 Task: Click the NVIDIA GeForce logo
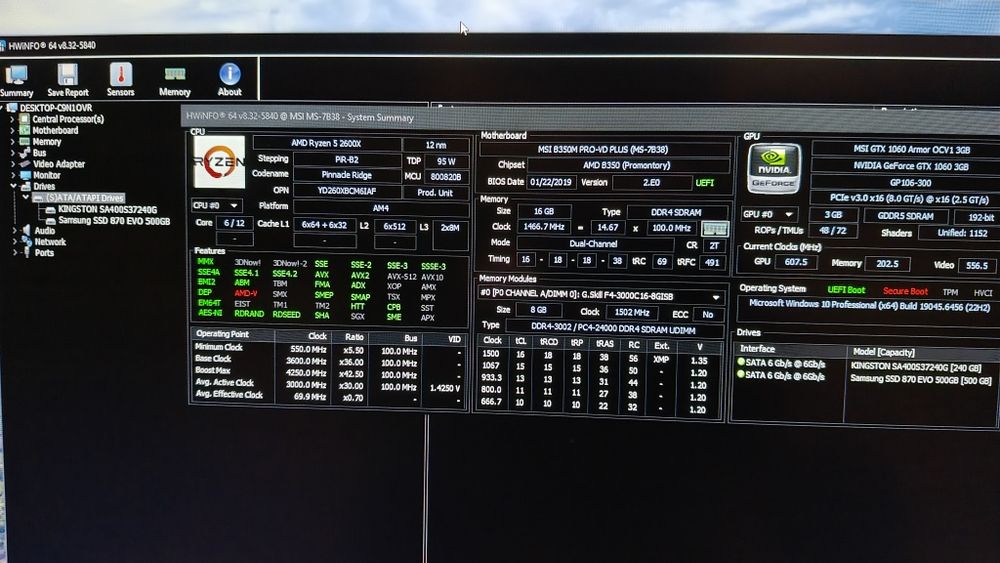click(x=774, y=168)
